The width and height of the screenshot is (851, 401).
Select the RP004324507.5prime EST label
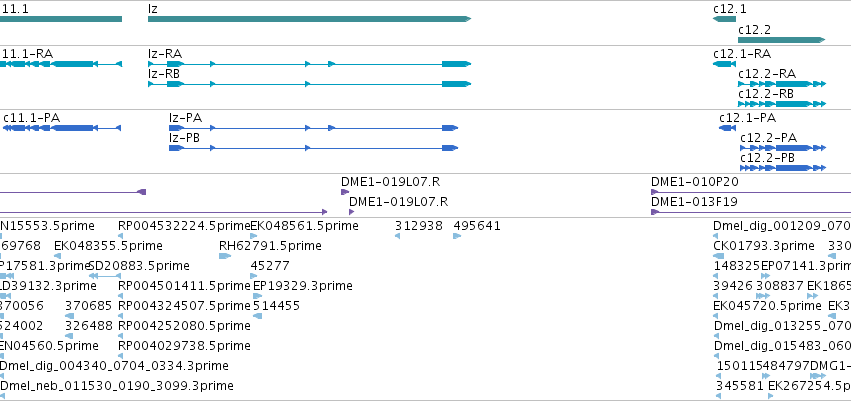coord(184,305)
